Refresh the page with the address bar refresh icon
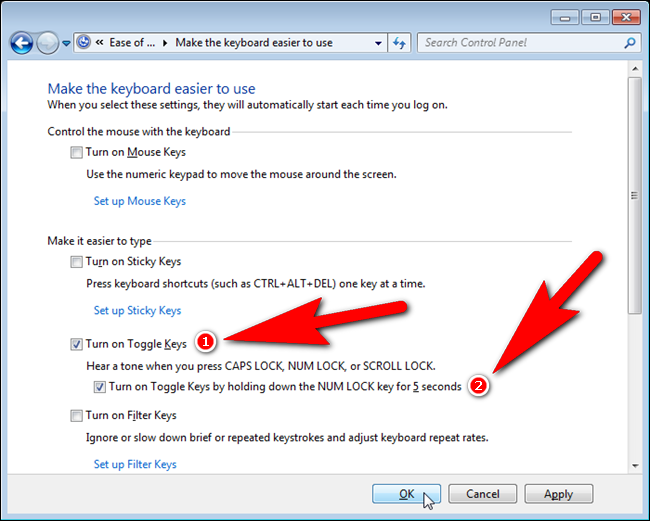Viewport: 650px width, 521px height. coord(399,43)
